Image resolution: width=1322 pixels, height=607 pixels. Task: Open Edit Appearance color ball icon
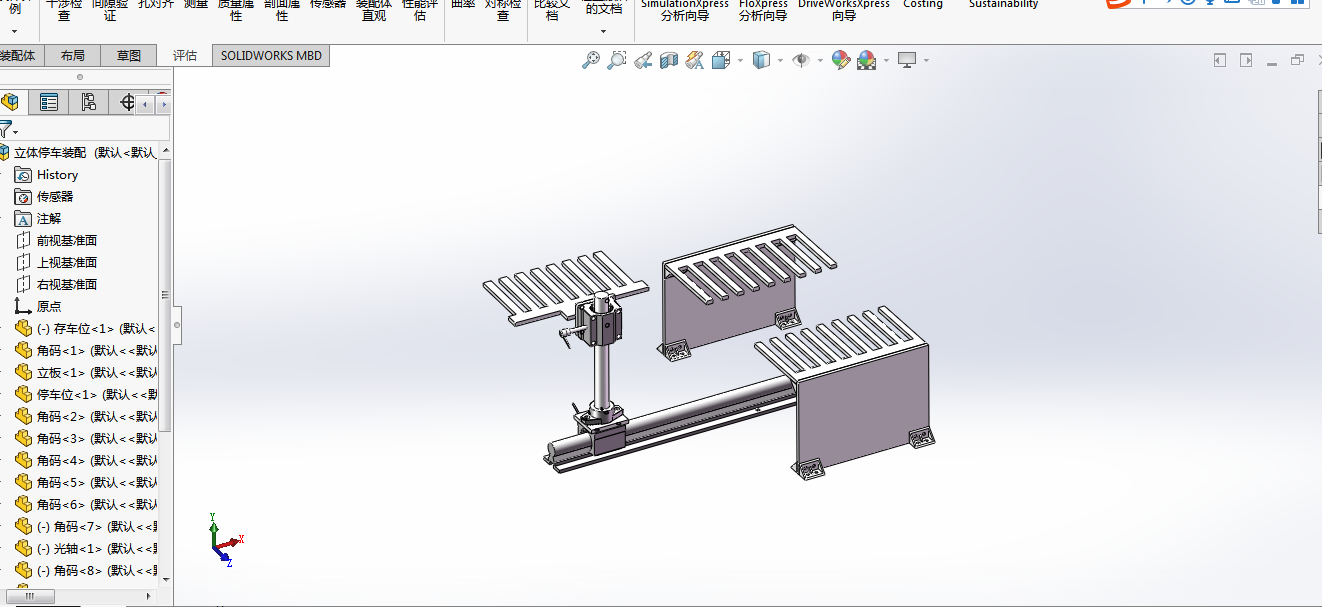[x=840, y=60]
